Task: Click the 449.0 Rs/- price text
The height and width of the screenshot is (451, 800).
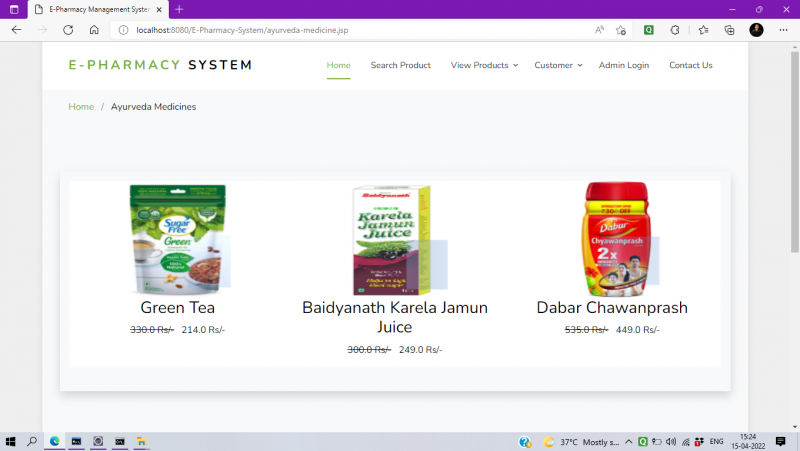Action: coord(638,330)
